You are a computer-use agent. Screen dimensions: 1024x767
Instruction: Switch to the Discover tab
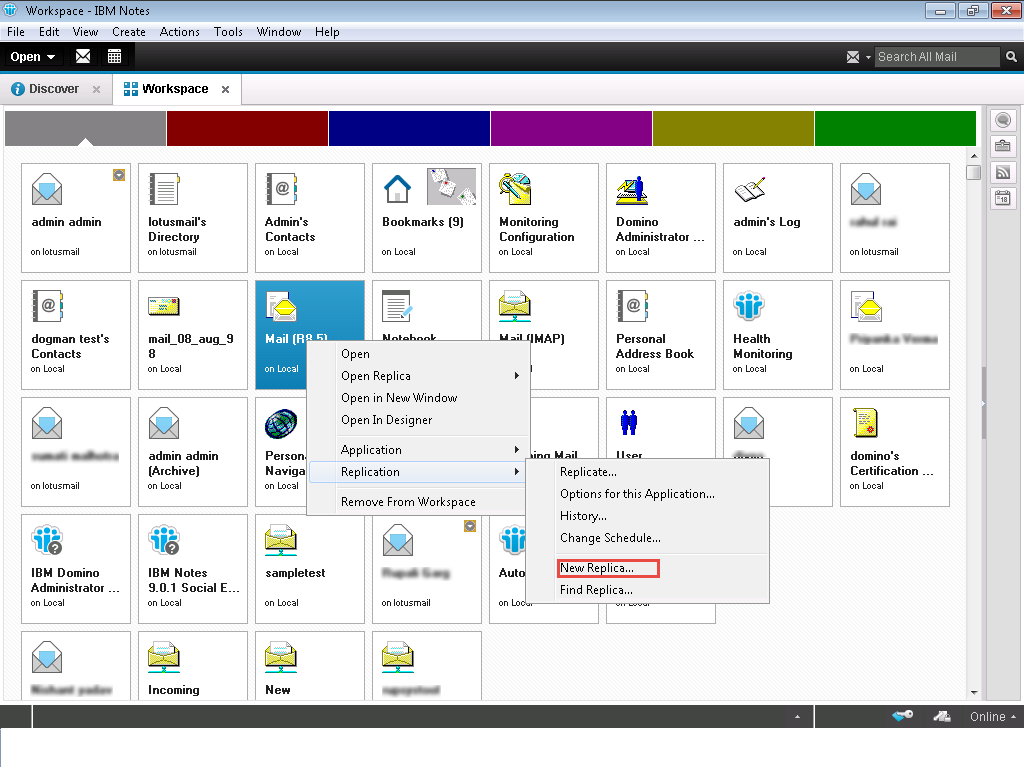point(53,89)
